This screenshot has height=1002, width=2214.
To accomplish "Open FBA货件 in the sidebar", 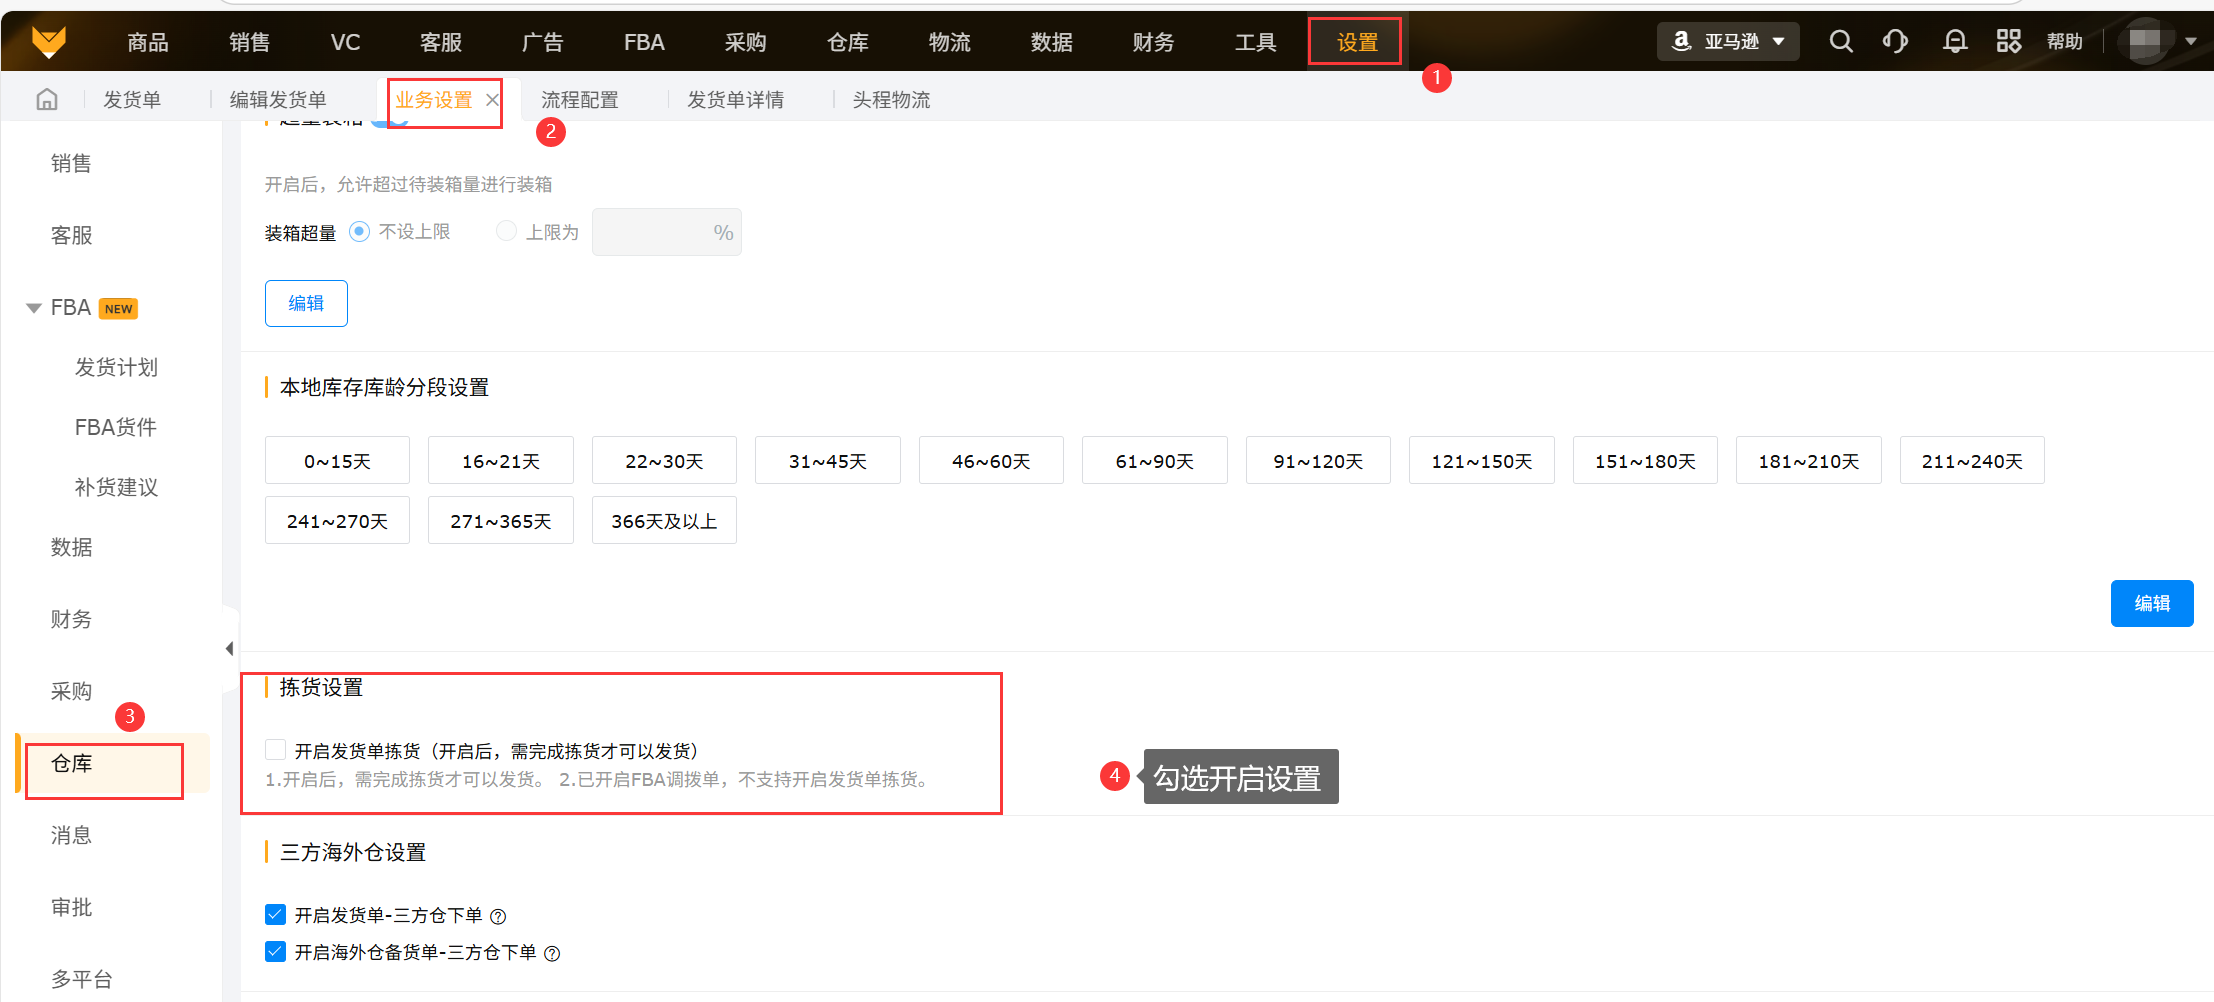I will tap(116, 427).
